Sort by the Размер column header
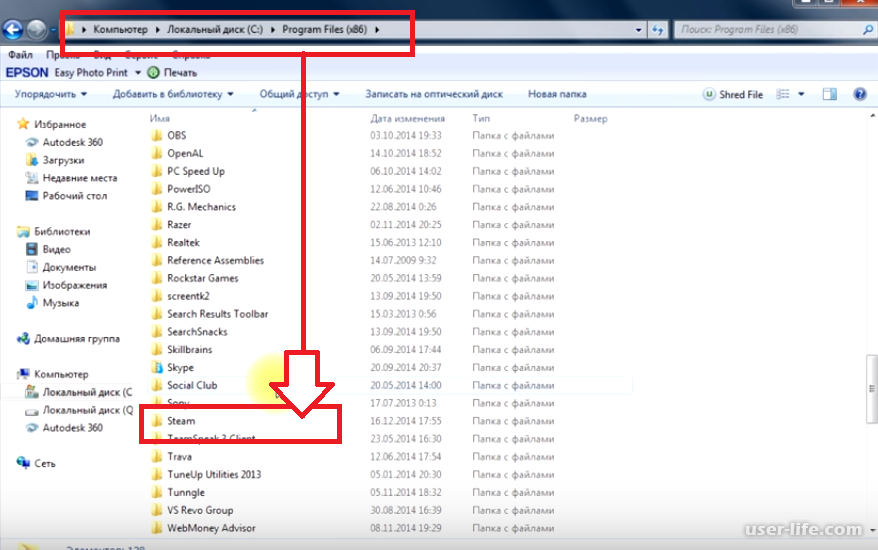The width and height of the screenshot is (878, 550). pos(590,118)
